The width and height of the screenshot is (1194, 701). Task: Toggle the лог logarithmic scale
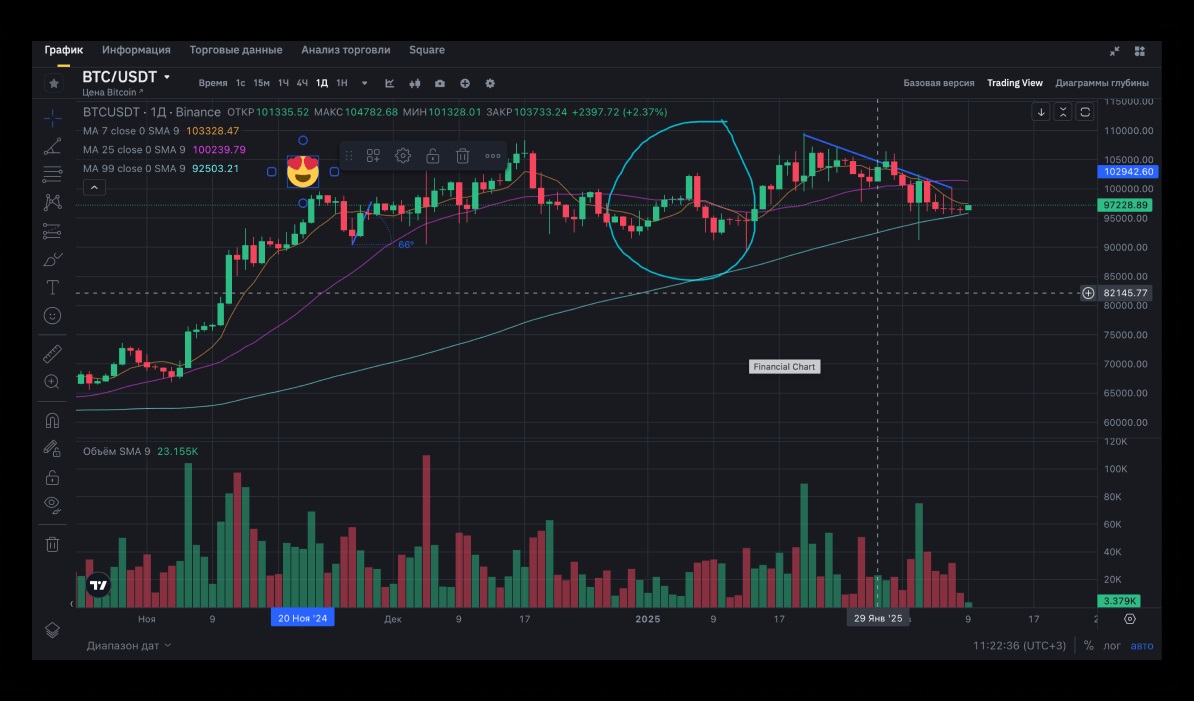pos(1113,645)
